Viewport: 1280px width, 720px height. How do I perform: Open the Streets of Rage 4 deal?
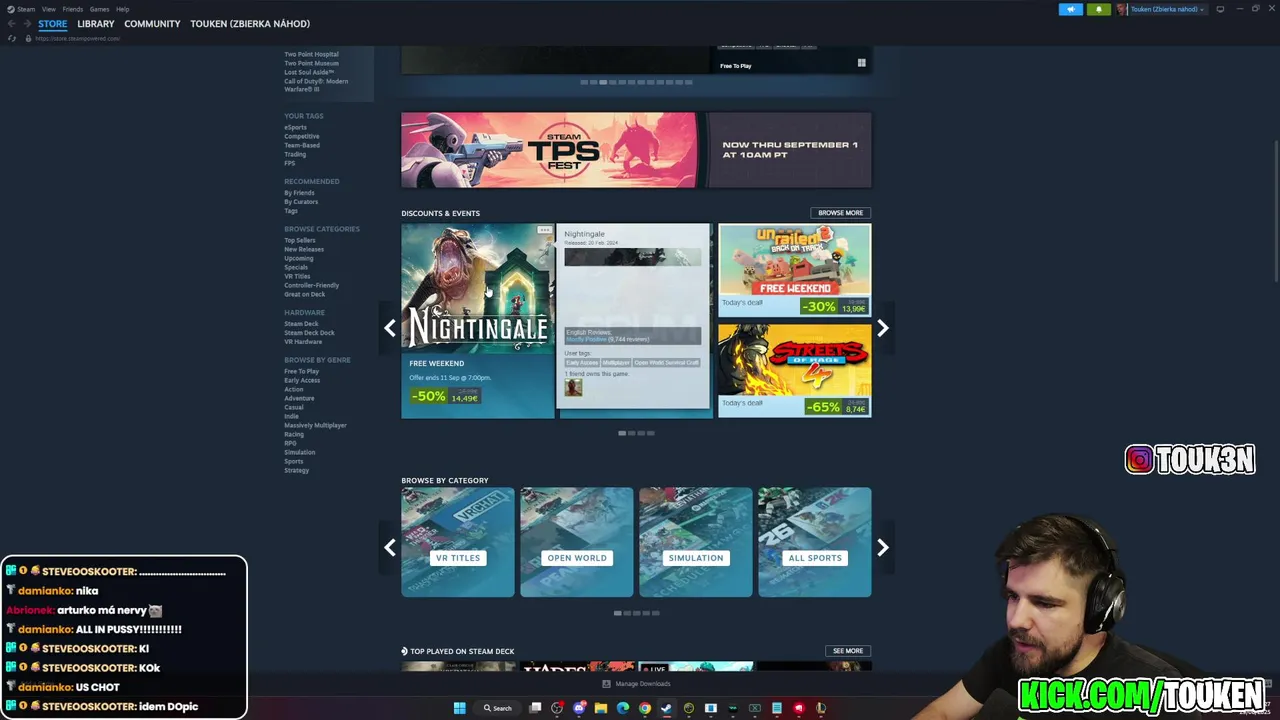pyautogui.click(x=794, y=370)
